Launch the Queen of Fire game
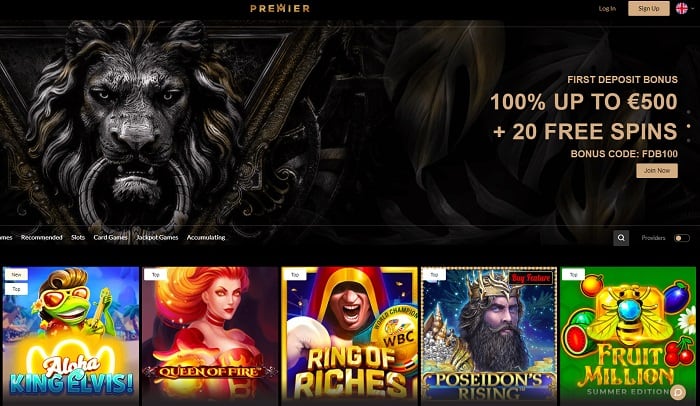The width and height of the screenshot is (700, 406). click(x=210, y=336)
